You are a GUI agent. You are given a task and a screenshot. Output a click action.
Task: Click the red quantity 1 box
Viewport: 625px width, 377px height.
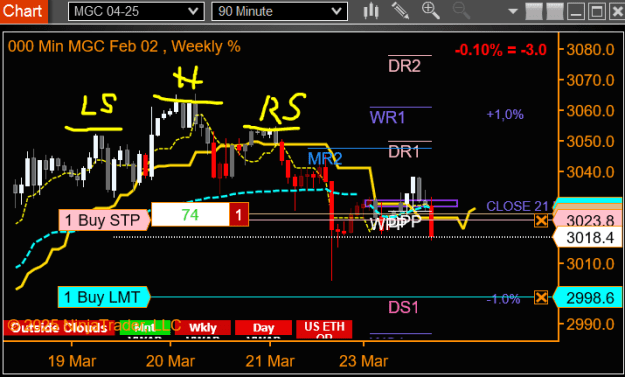point(239,215)
